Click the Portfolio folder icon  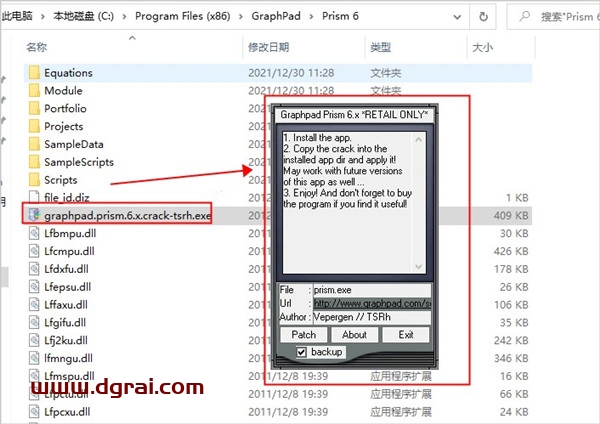[x=33, y=109]
